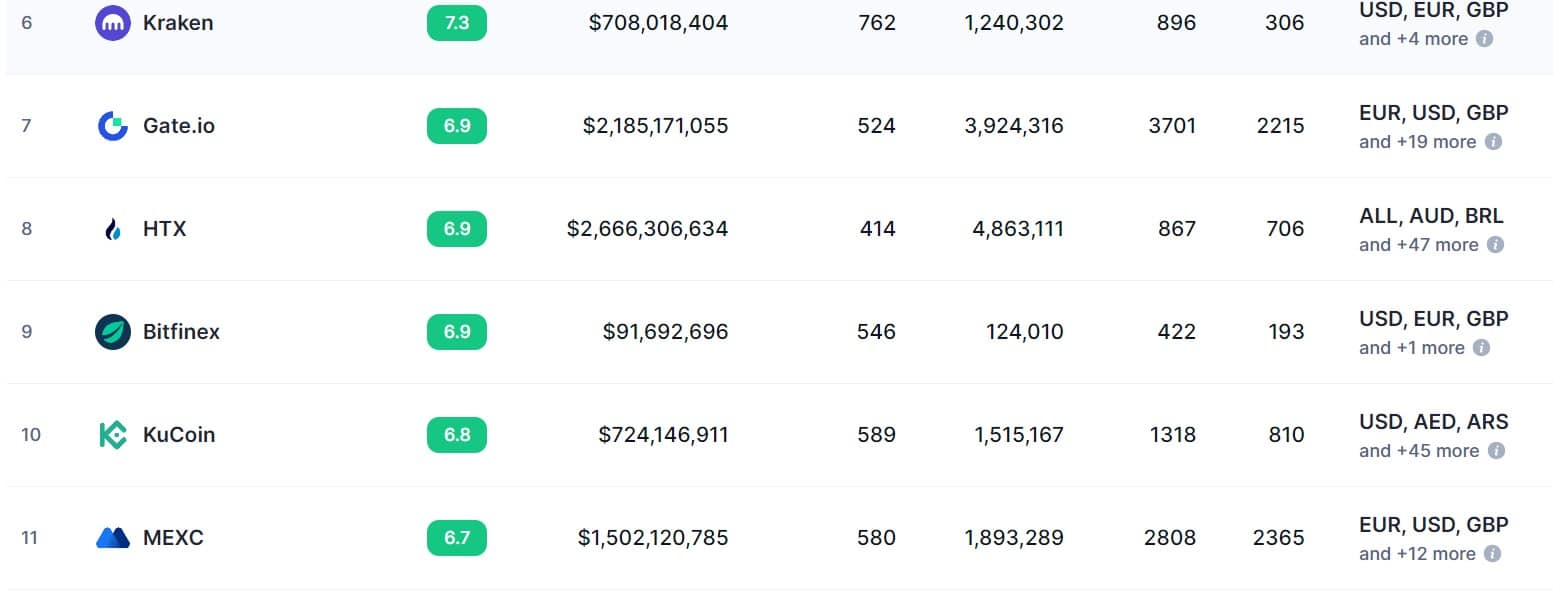Image resolution: width=1553 pixels, height=591 pixels.
Task: Click info icon beside Kraken's +4 more
Action: 1485,39
